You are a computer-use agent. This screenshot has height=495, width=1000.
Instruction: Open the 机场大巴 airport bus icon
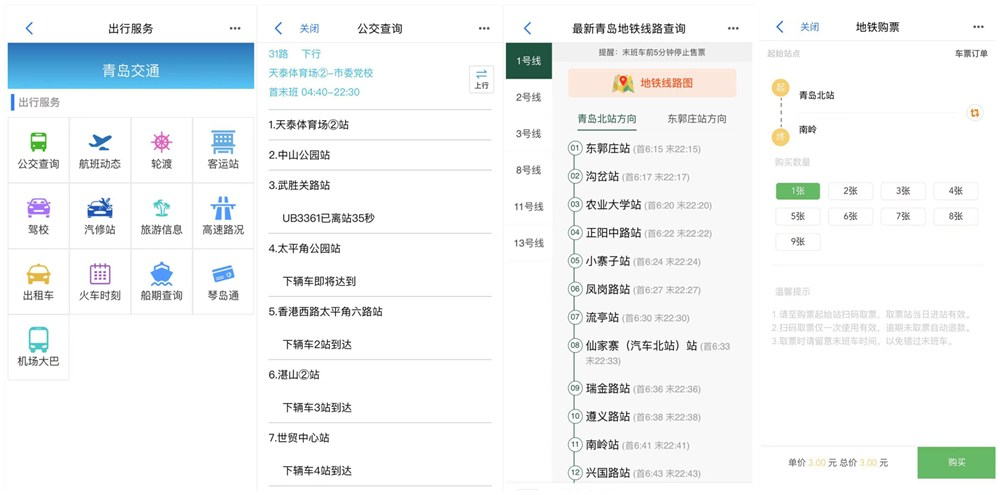pos(38,347)
